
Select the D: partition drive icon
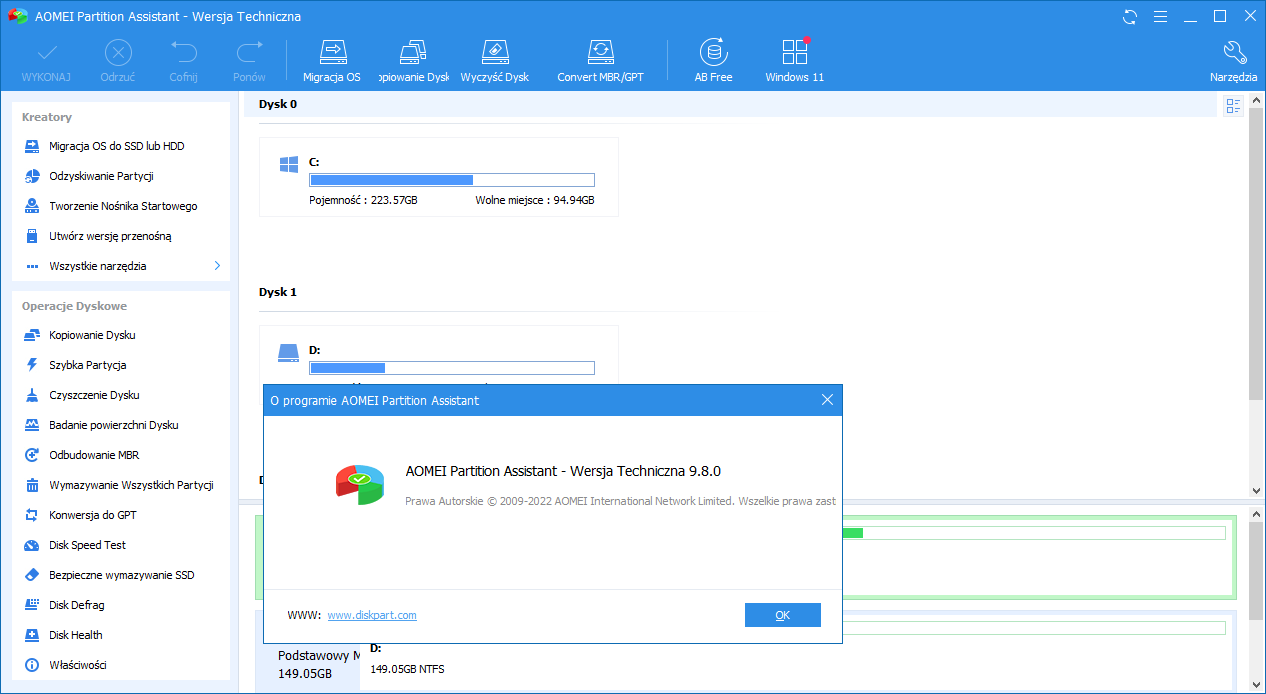pyautogui.click(x=289, y=353)
